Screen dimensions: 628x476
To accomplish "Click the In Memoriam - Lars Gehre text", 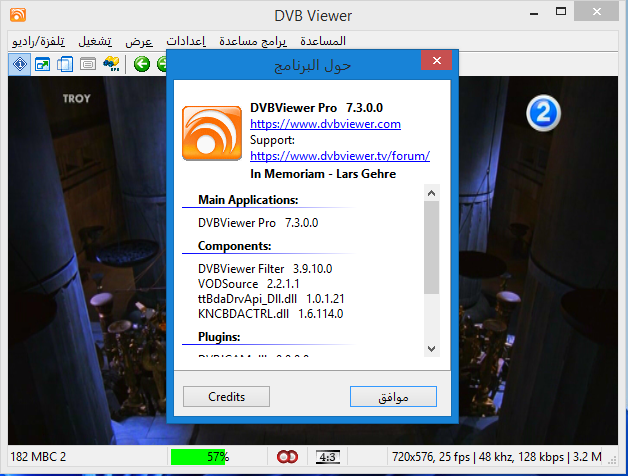I will pos(323,174).
